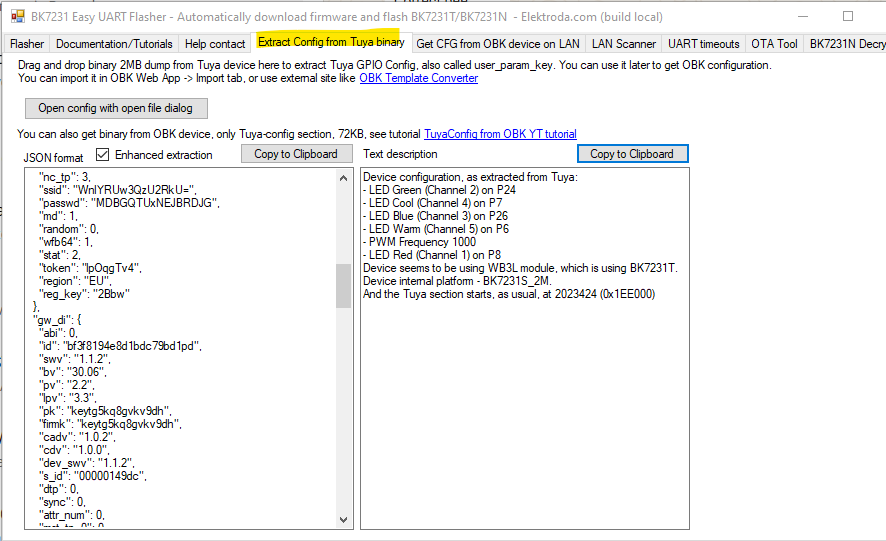Image resolution: width=886 pixels, height=541 pixels.
Task: Click the "wfb64": 1 line
Action: tap(66, 242)
